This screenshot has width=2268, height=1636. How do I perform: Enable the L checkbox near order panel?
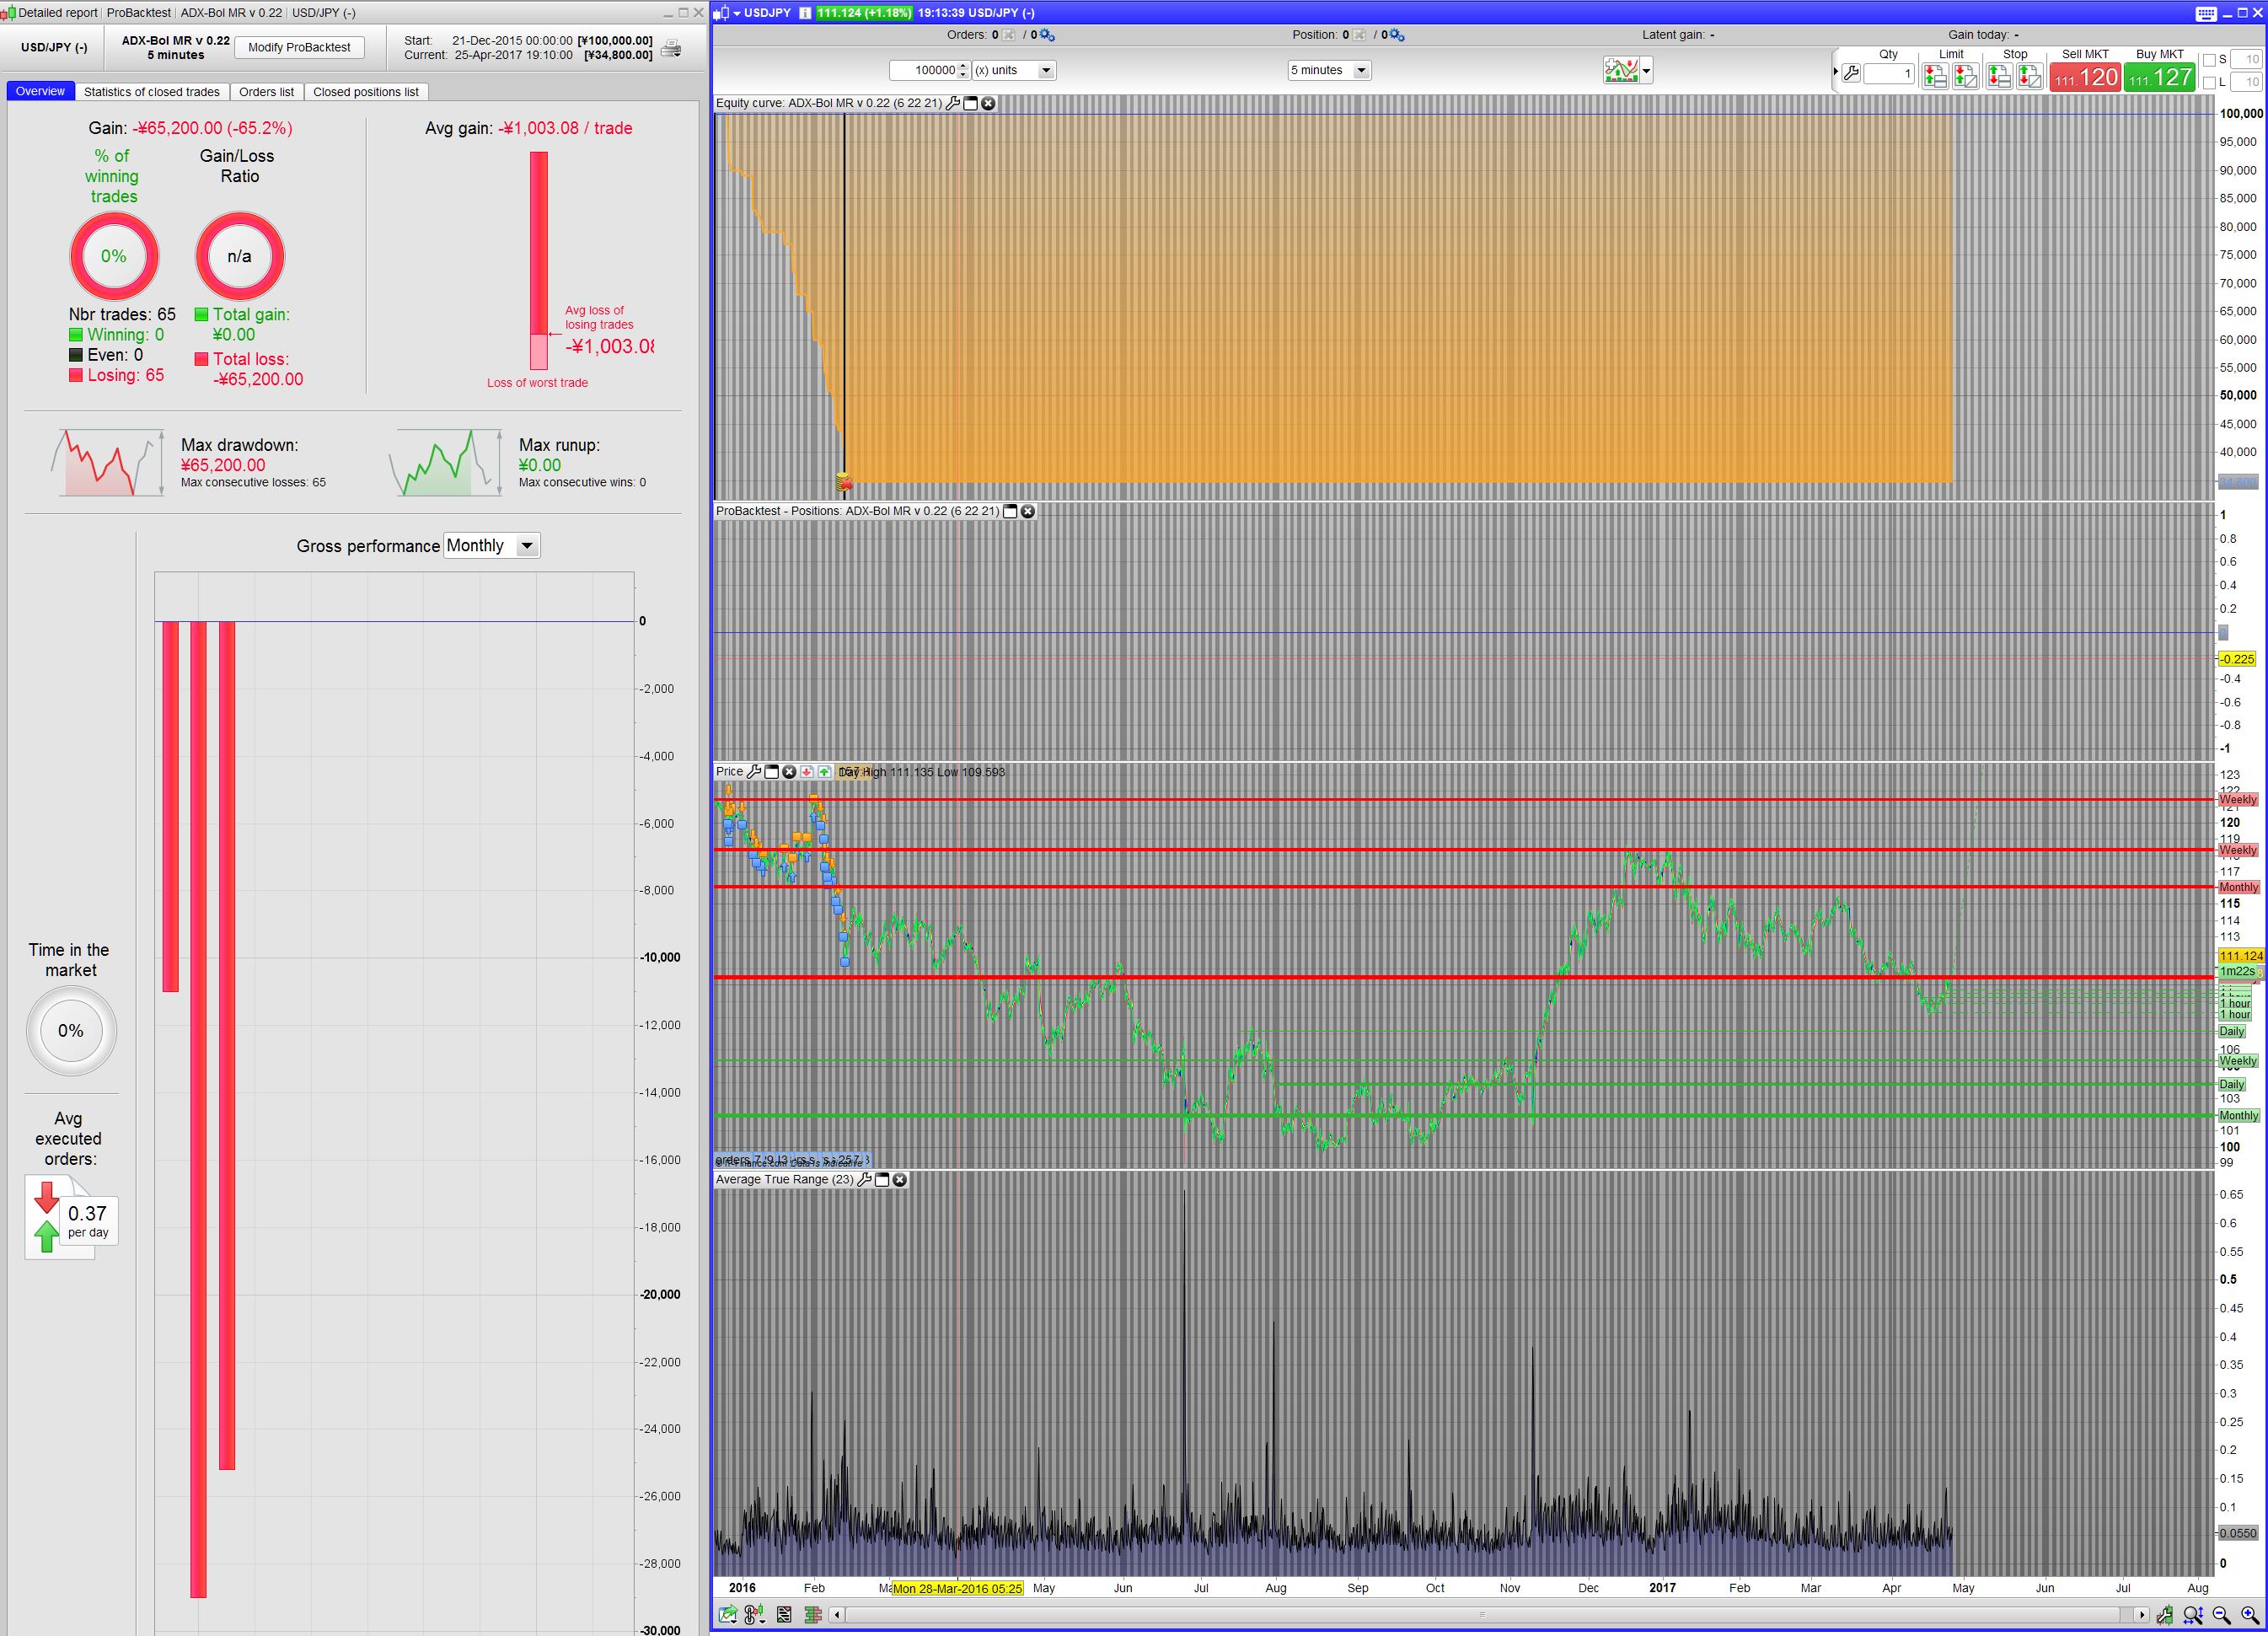pyautogui.click(x=2210, y=83)
